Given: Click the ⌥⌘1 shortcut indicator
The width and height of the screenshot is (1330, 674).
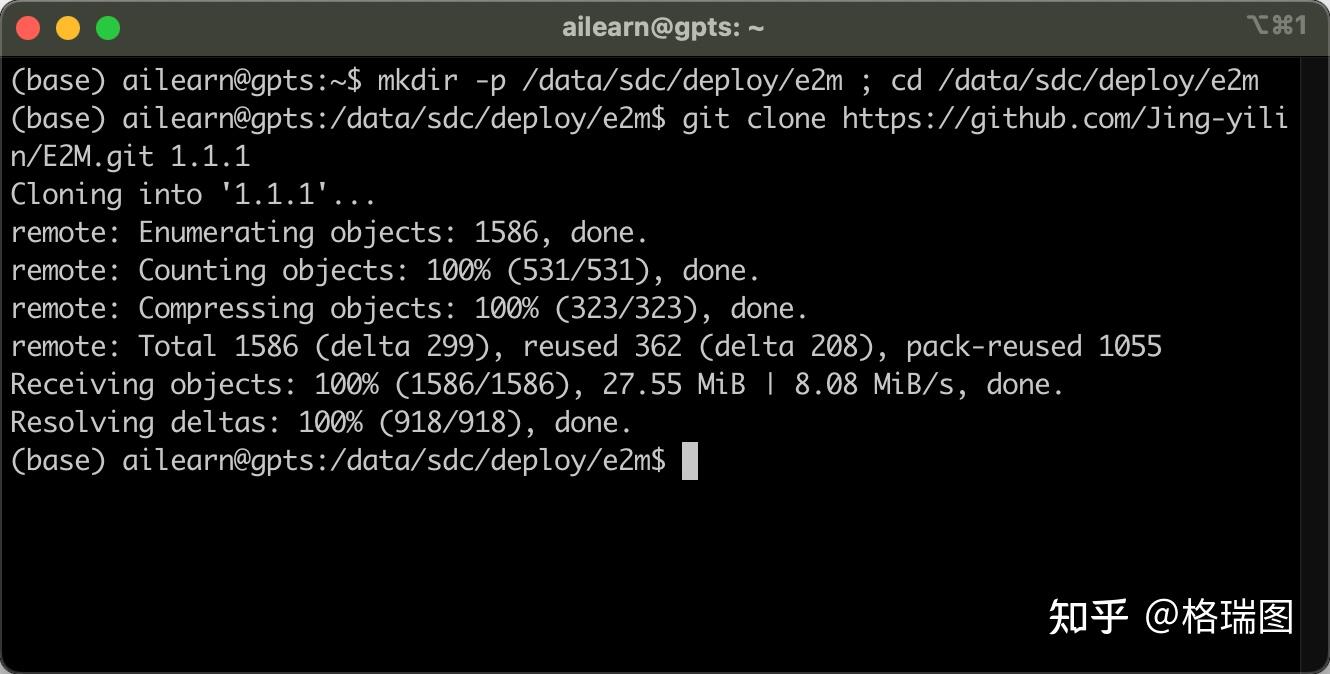Looking at the screenshot, I should [1277, 26].
